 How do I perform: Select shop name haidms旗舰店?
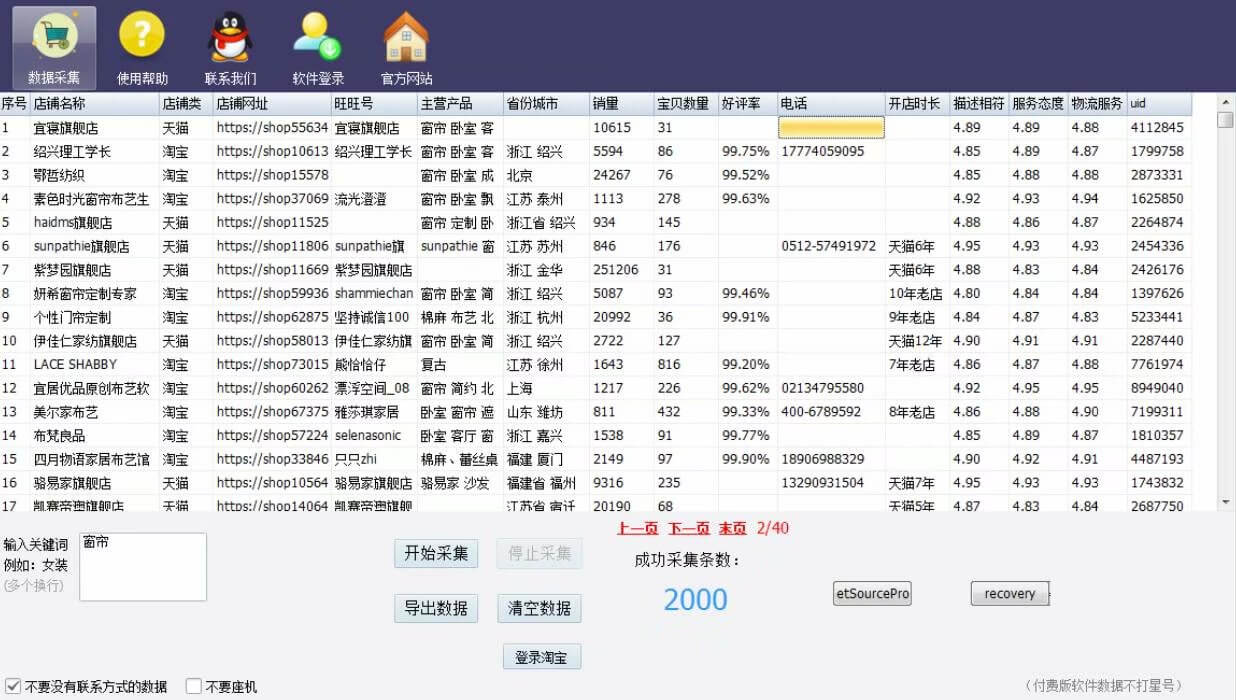[73, 223]
